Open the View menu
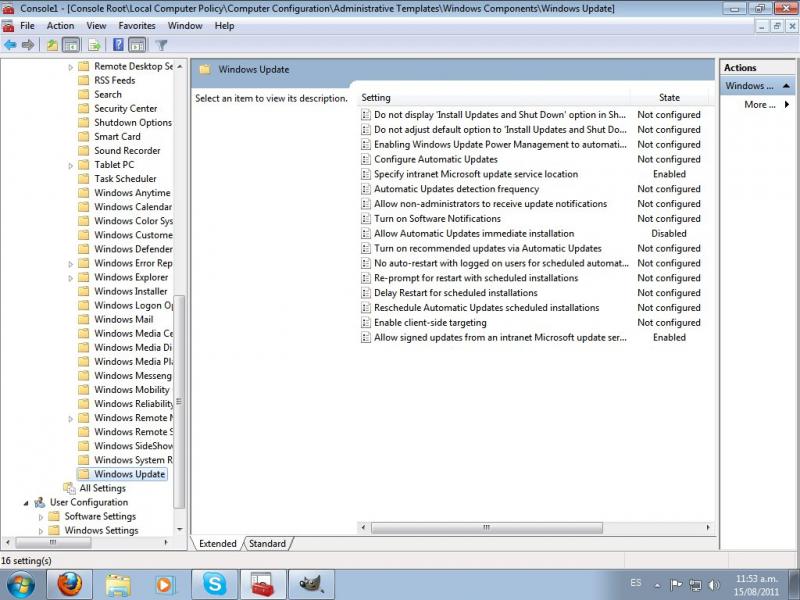Screen dimensions: 800x600 [x=96, y=26]
